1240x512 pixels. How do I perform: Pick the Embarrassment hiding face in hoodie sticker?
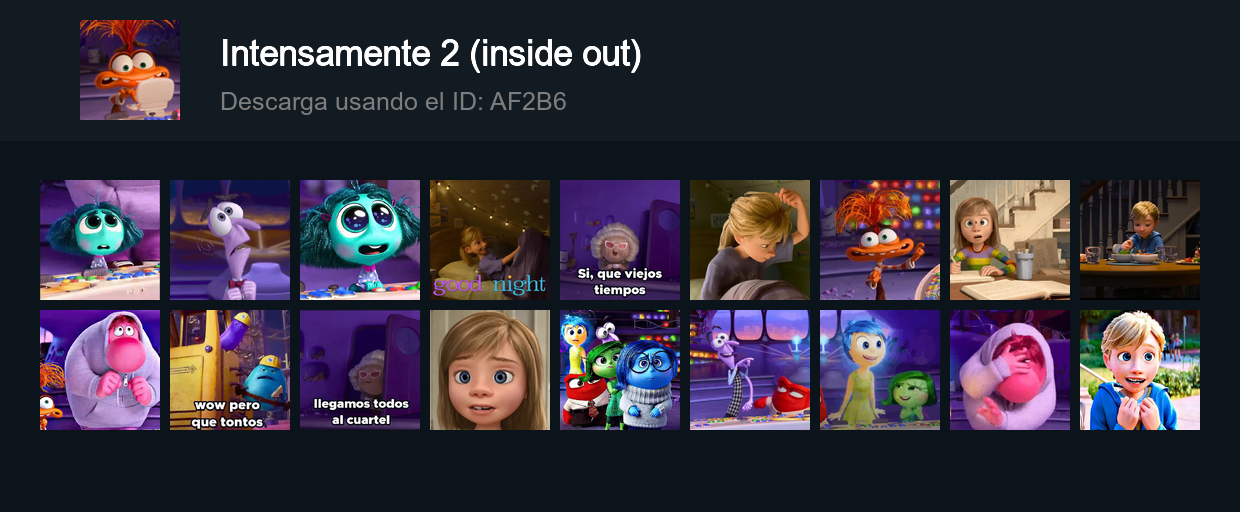coord(1010,370)
